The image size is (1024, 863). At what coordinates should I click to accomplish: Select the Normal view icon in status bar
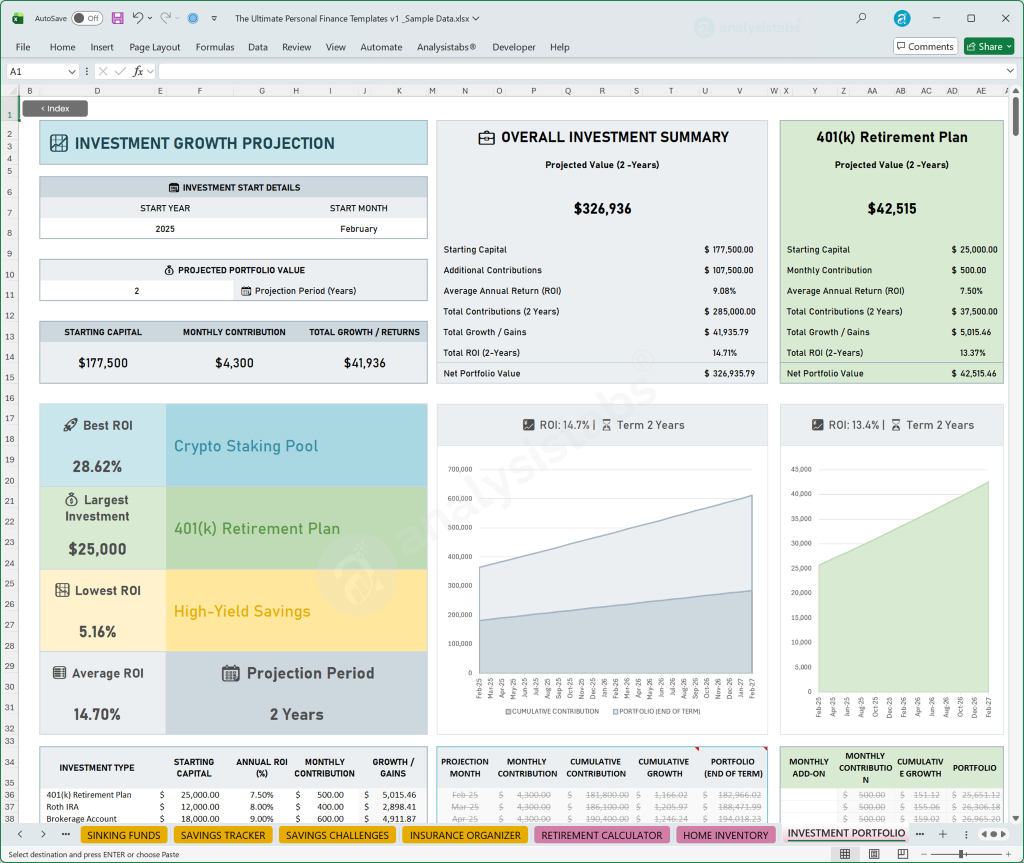pyautogui.click(x=845, y=852)
